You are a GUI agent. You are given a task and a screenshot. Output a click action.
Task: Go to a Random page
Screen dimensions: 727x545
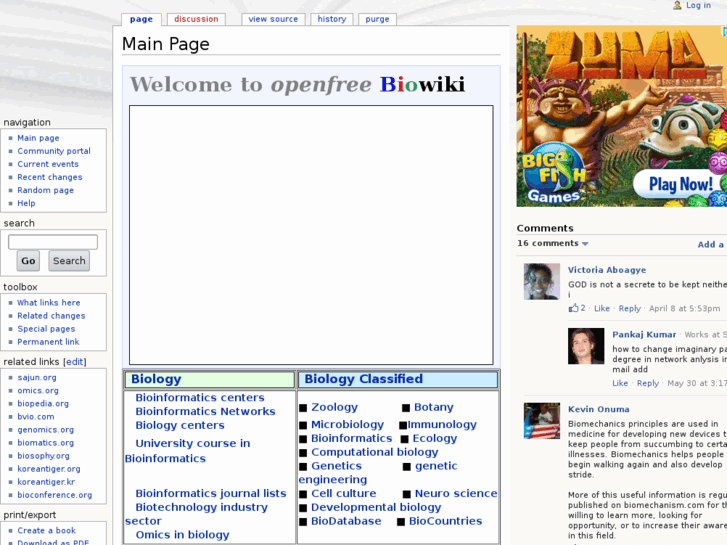click(45, 190)
